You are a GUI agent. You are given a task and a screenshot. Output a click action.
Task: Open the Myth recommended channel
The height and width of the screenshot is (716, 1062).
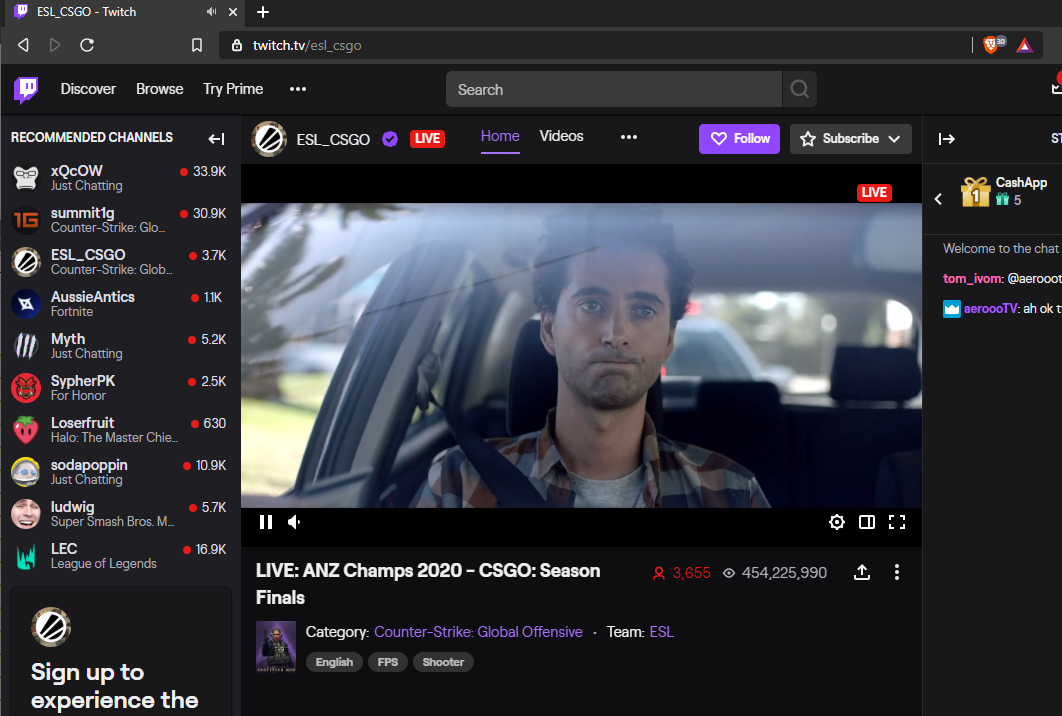(x=121, y=345)
